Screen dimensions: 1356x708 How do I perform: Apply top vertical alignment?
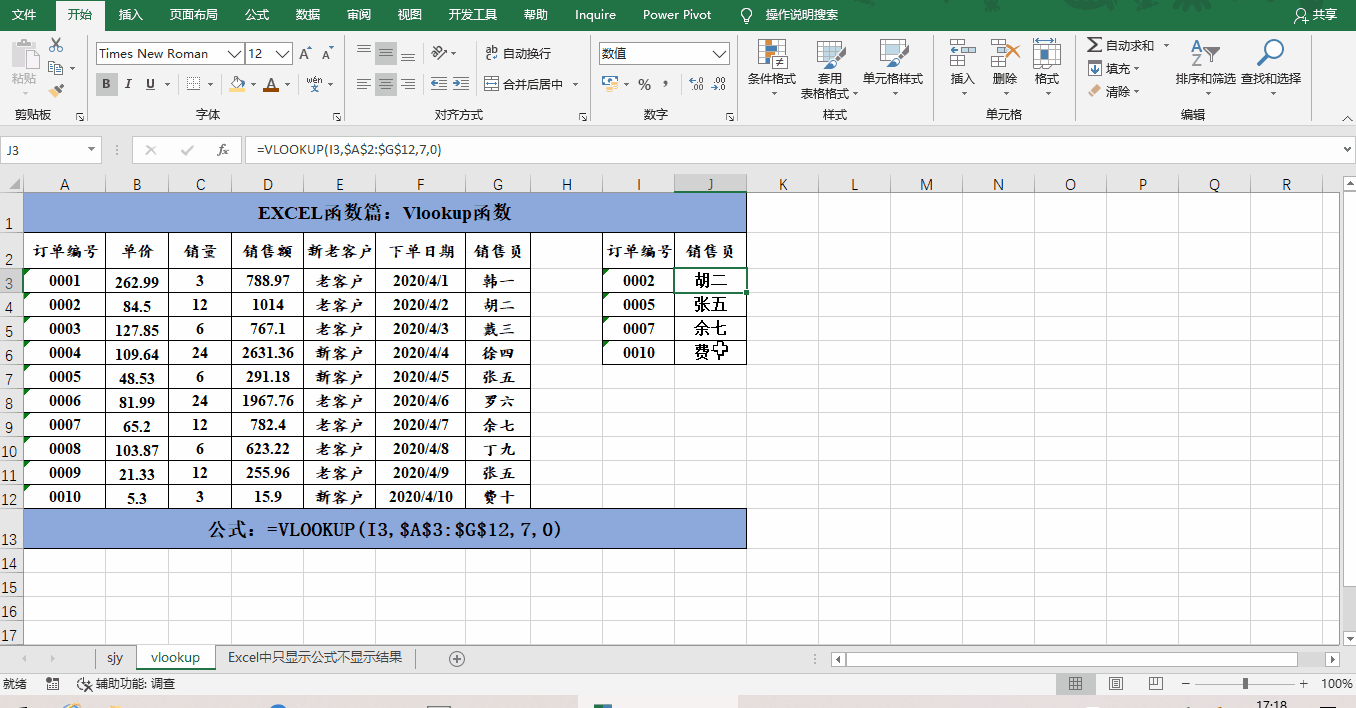(364, 53)
